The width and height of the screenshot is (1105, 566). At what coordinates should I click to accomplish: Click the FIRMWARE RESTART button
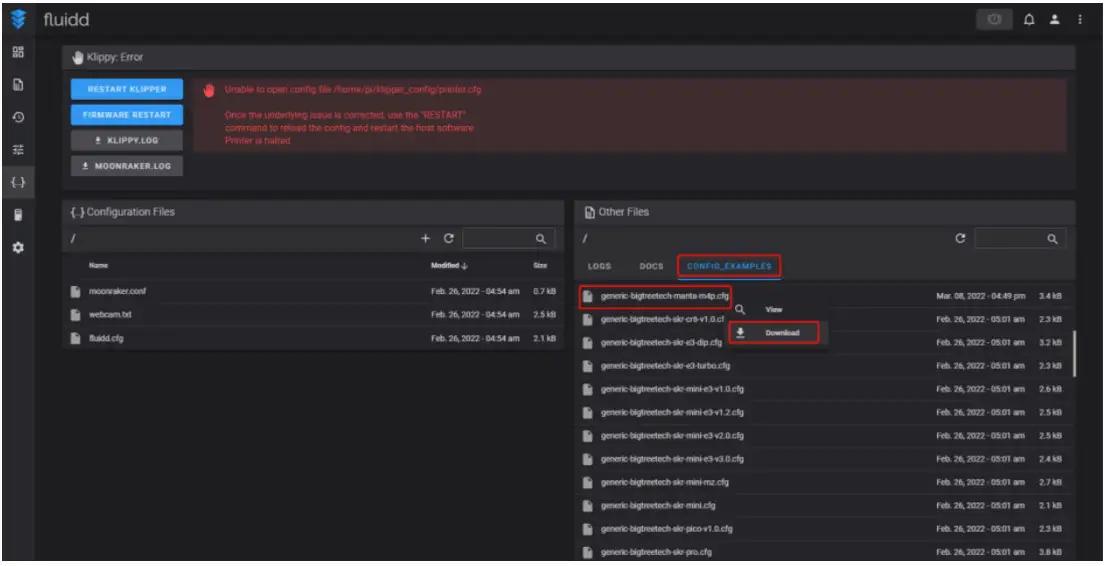click(127, 114)
